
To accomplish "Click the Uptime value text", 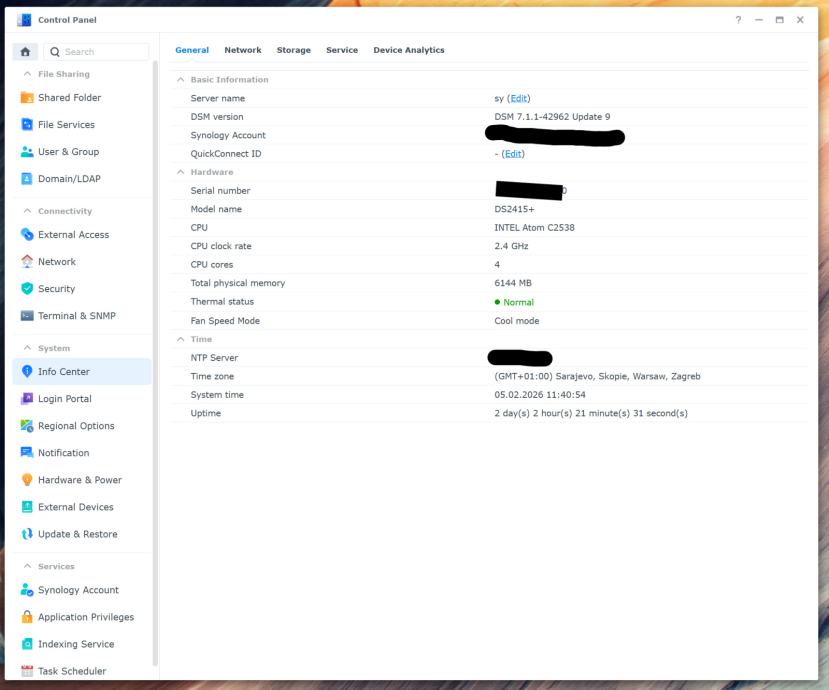I will (591, 413).
